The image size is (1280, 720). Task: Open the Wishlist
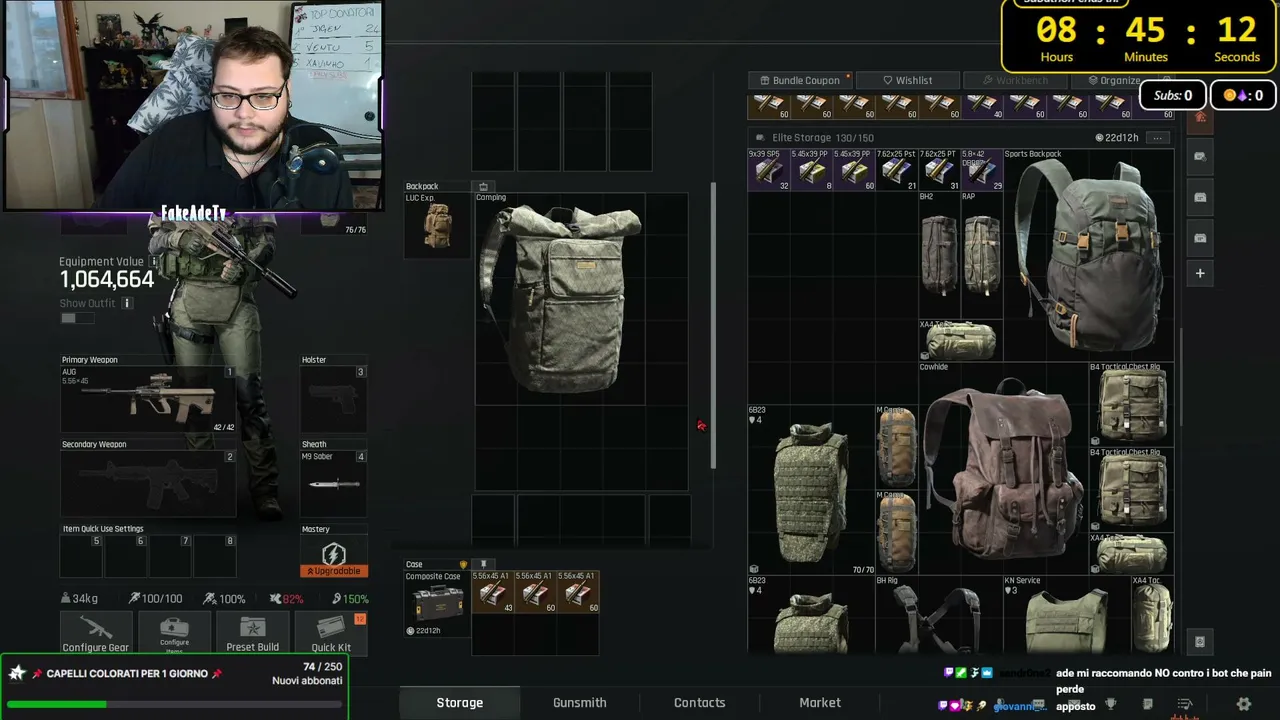point(908,80)
